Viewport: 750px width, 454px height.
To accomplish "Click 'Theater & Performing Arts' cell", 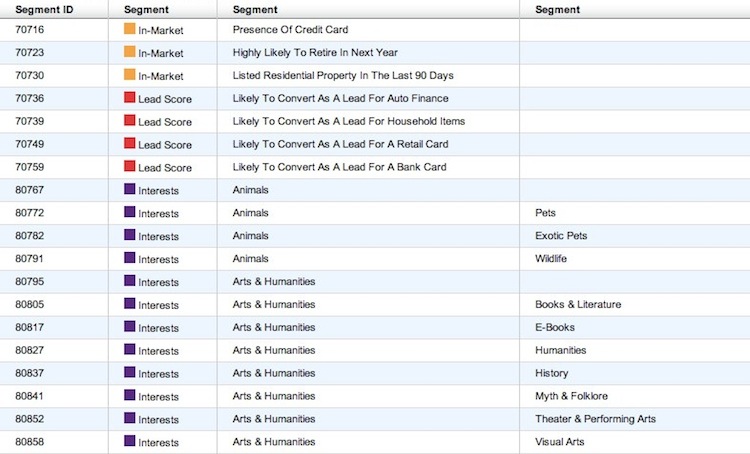I will pyautogui.click(x=596, y=419).
